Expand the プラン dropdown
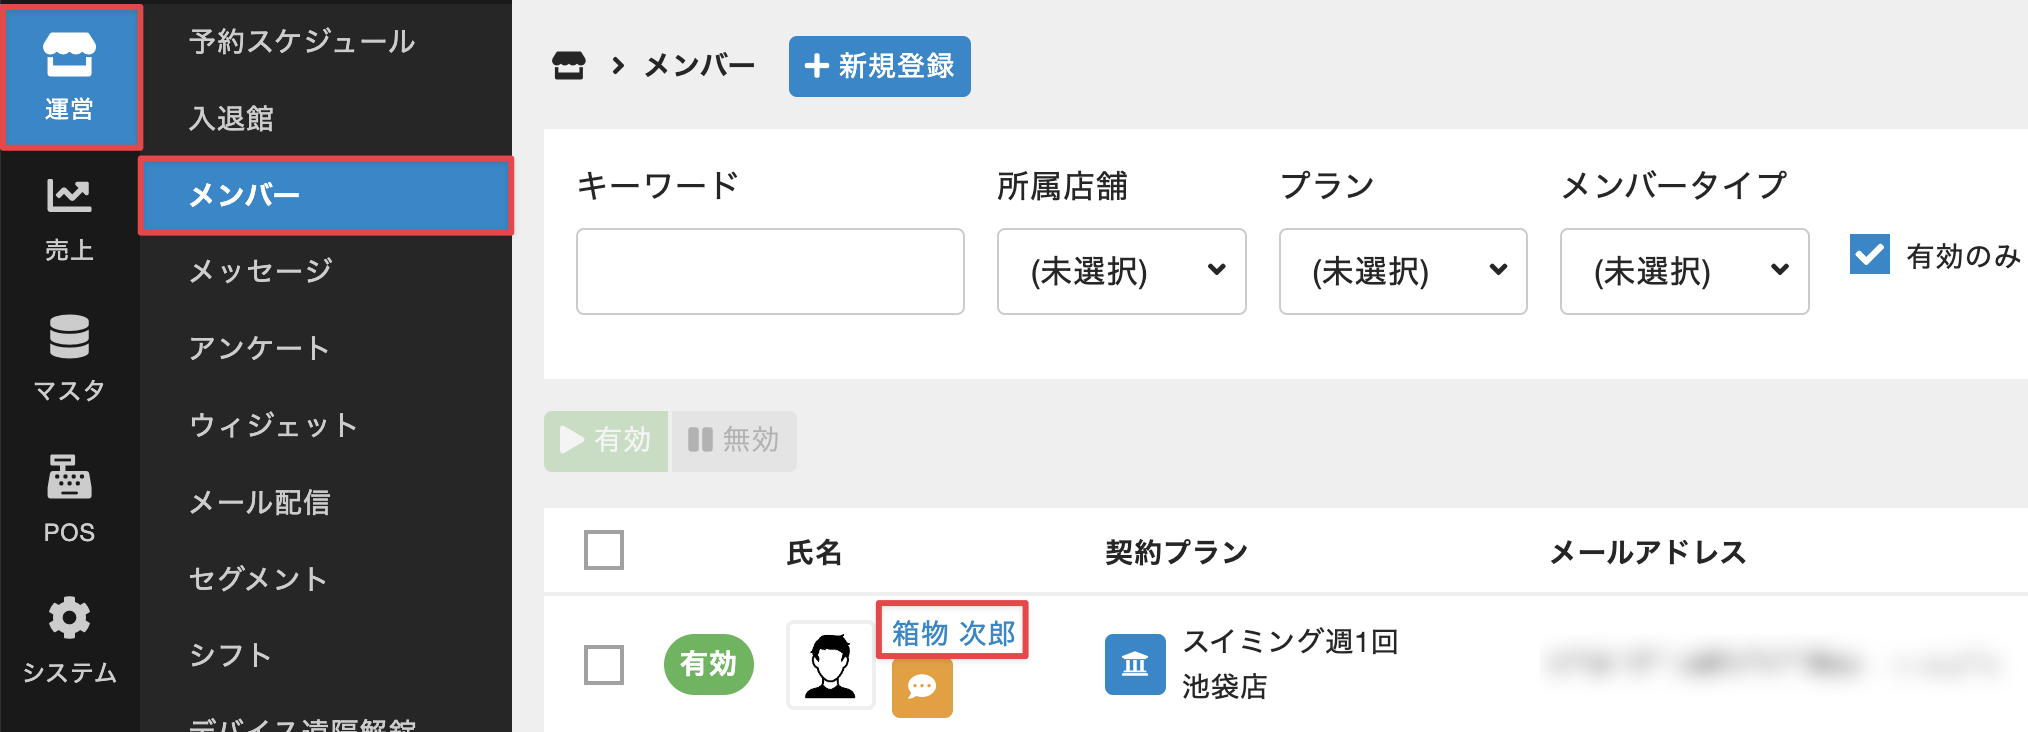 (x=1402, y=271)
